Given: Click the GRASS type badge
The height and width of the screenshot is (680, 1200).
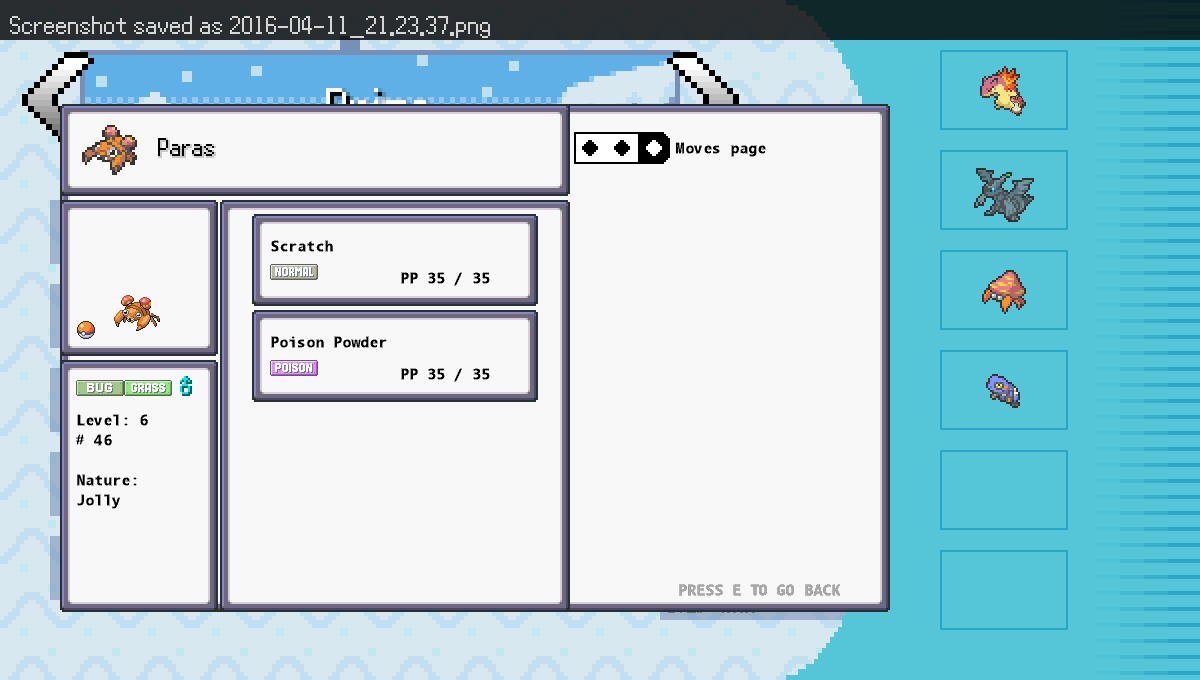Looking at the screenshot, I should pyautogui.click(x=148, y=388).
